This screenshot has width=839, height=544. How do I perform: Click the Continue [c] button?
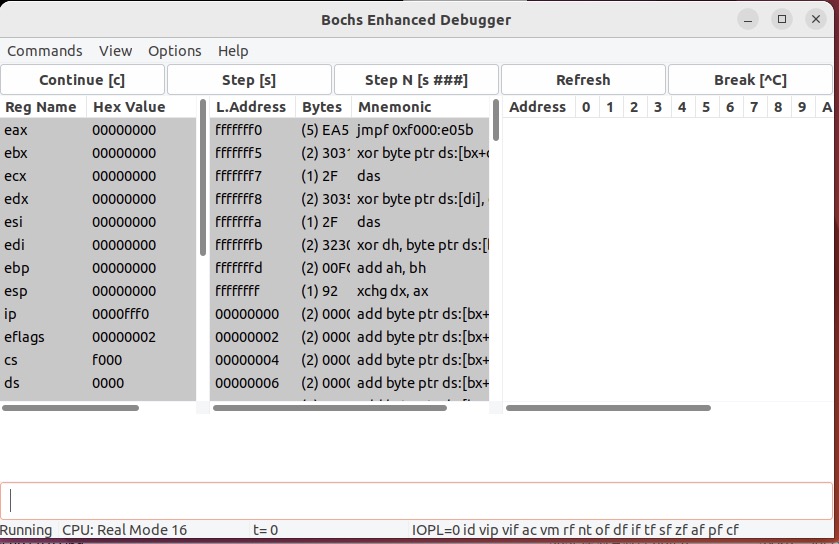pos(82,80)
